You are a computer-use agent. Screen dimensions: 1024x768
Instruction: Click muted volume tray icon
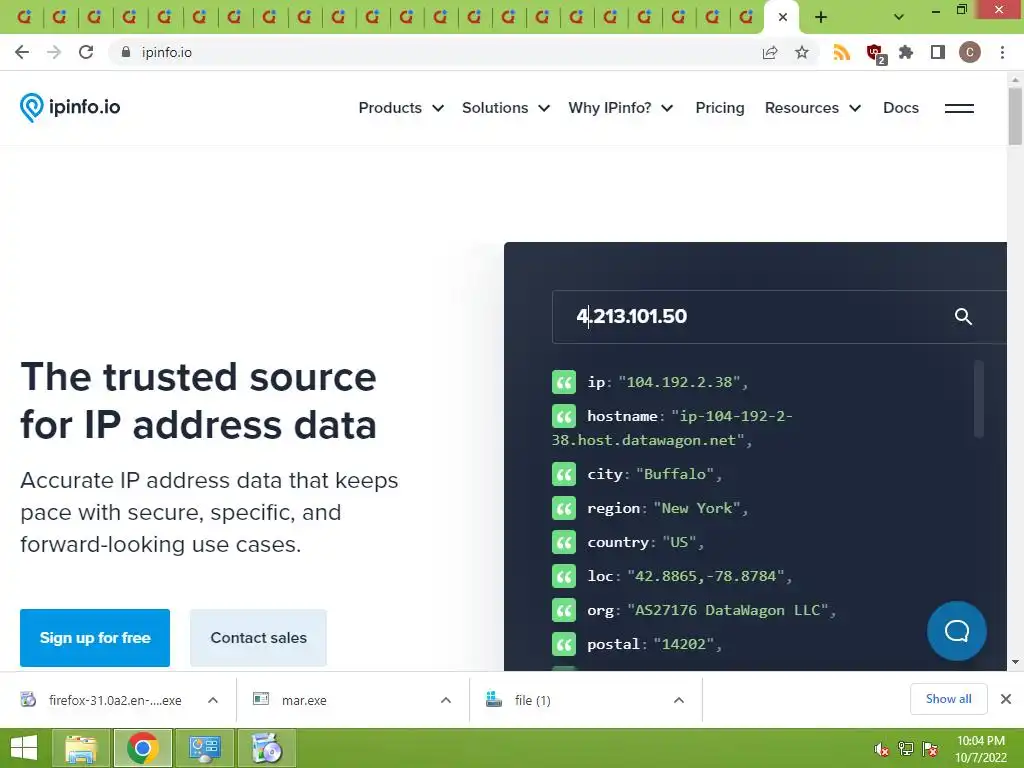point(881,749)
